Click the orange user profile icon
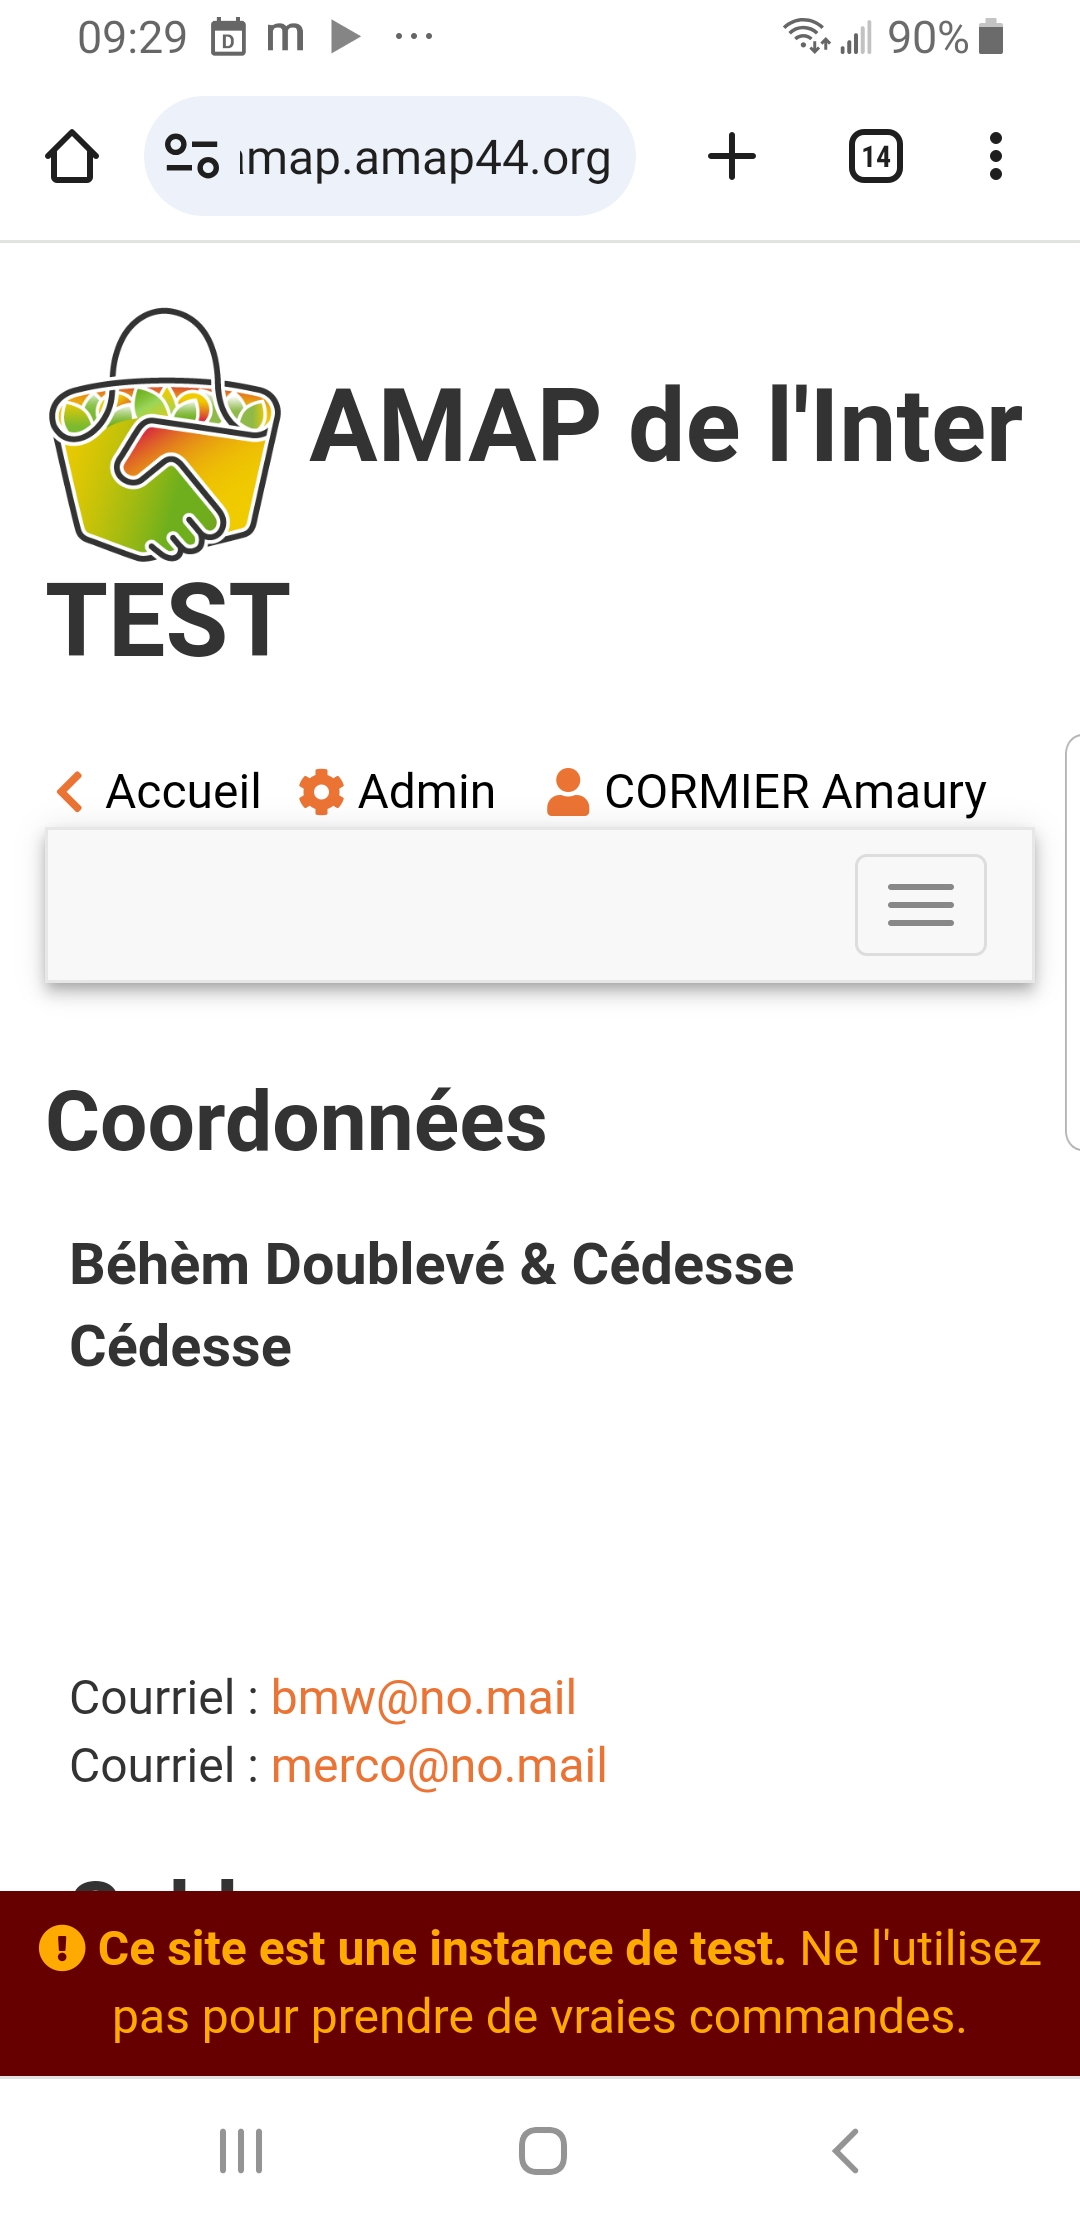 pos(568,792)
